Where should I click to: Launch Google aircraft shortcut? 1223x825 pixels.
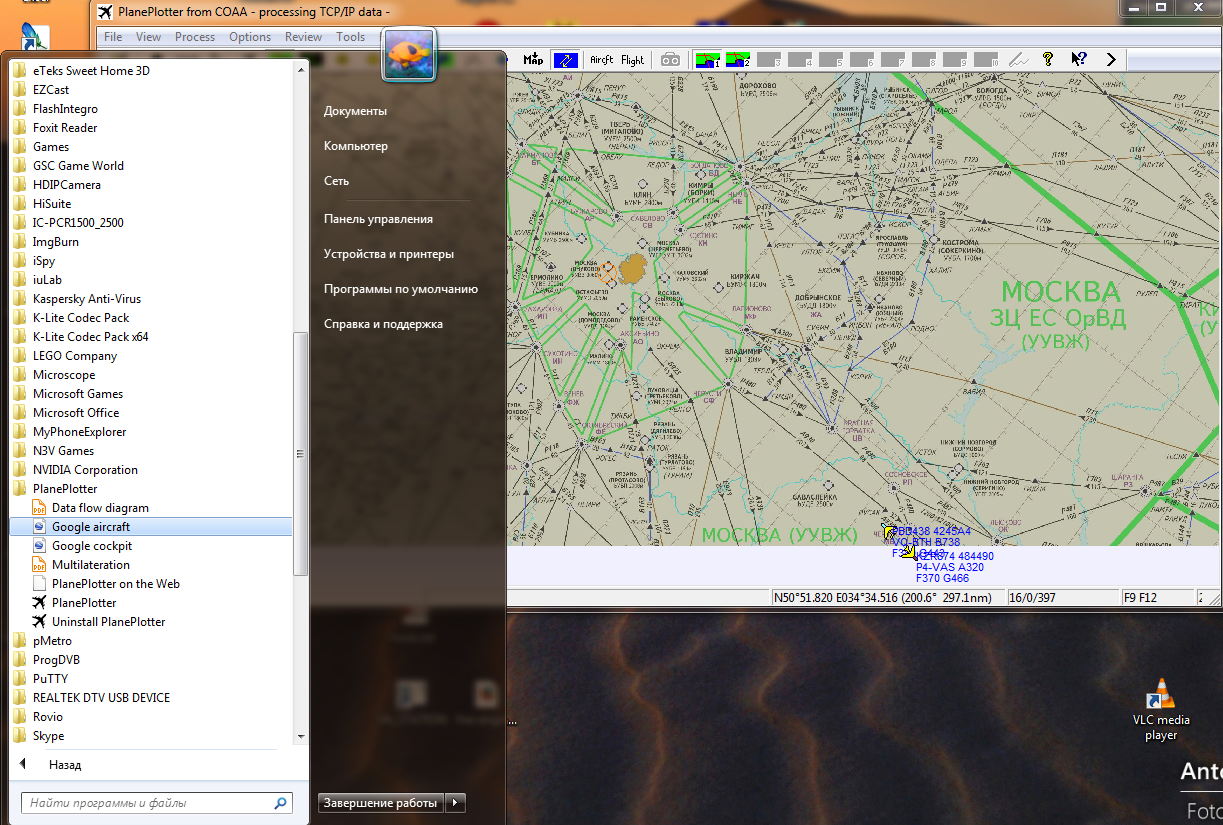tap(151, 527)
